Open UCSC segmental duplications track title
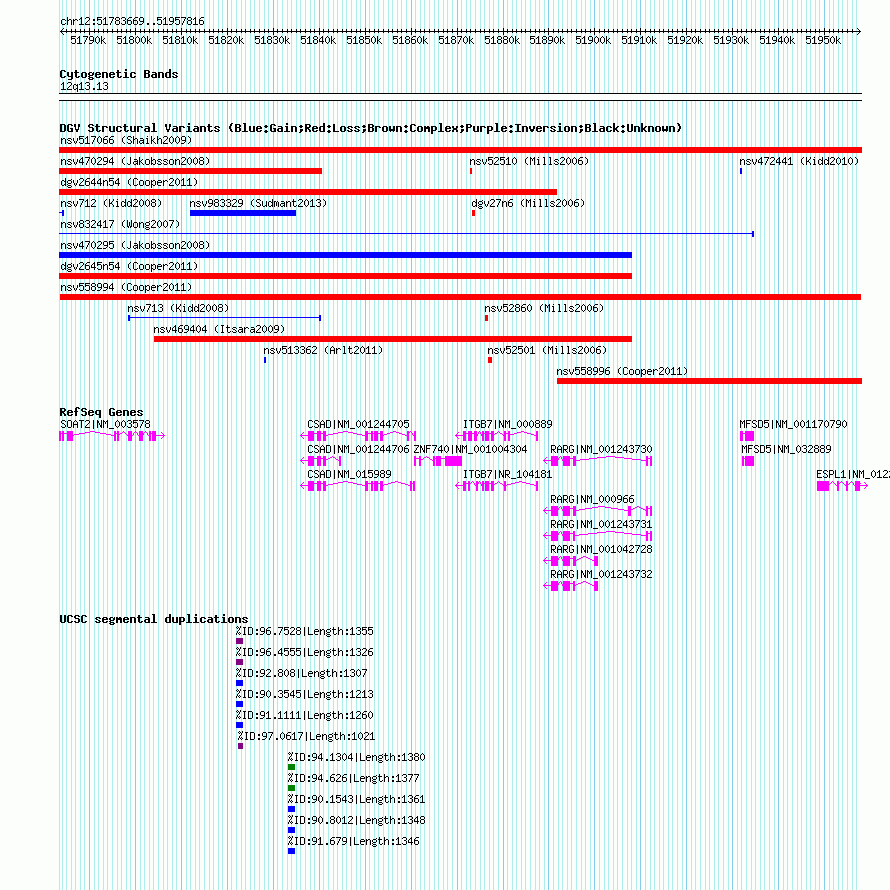The height and width of the screenshot is (890, 890). pyautogui.click(x=154, y=619)
